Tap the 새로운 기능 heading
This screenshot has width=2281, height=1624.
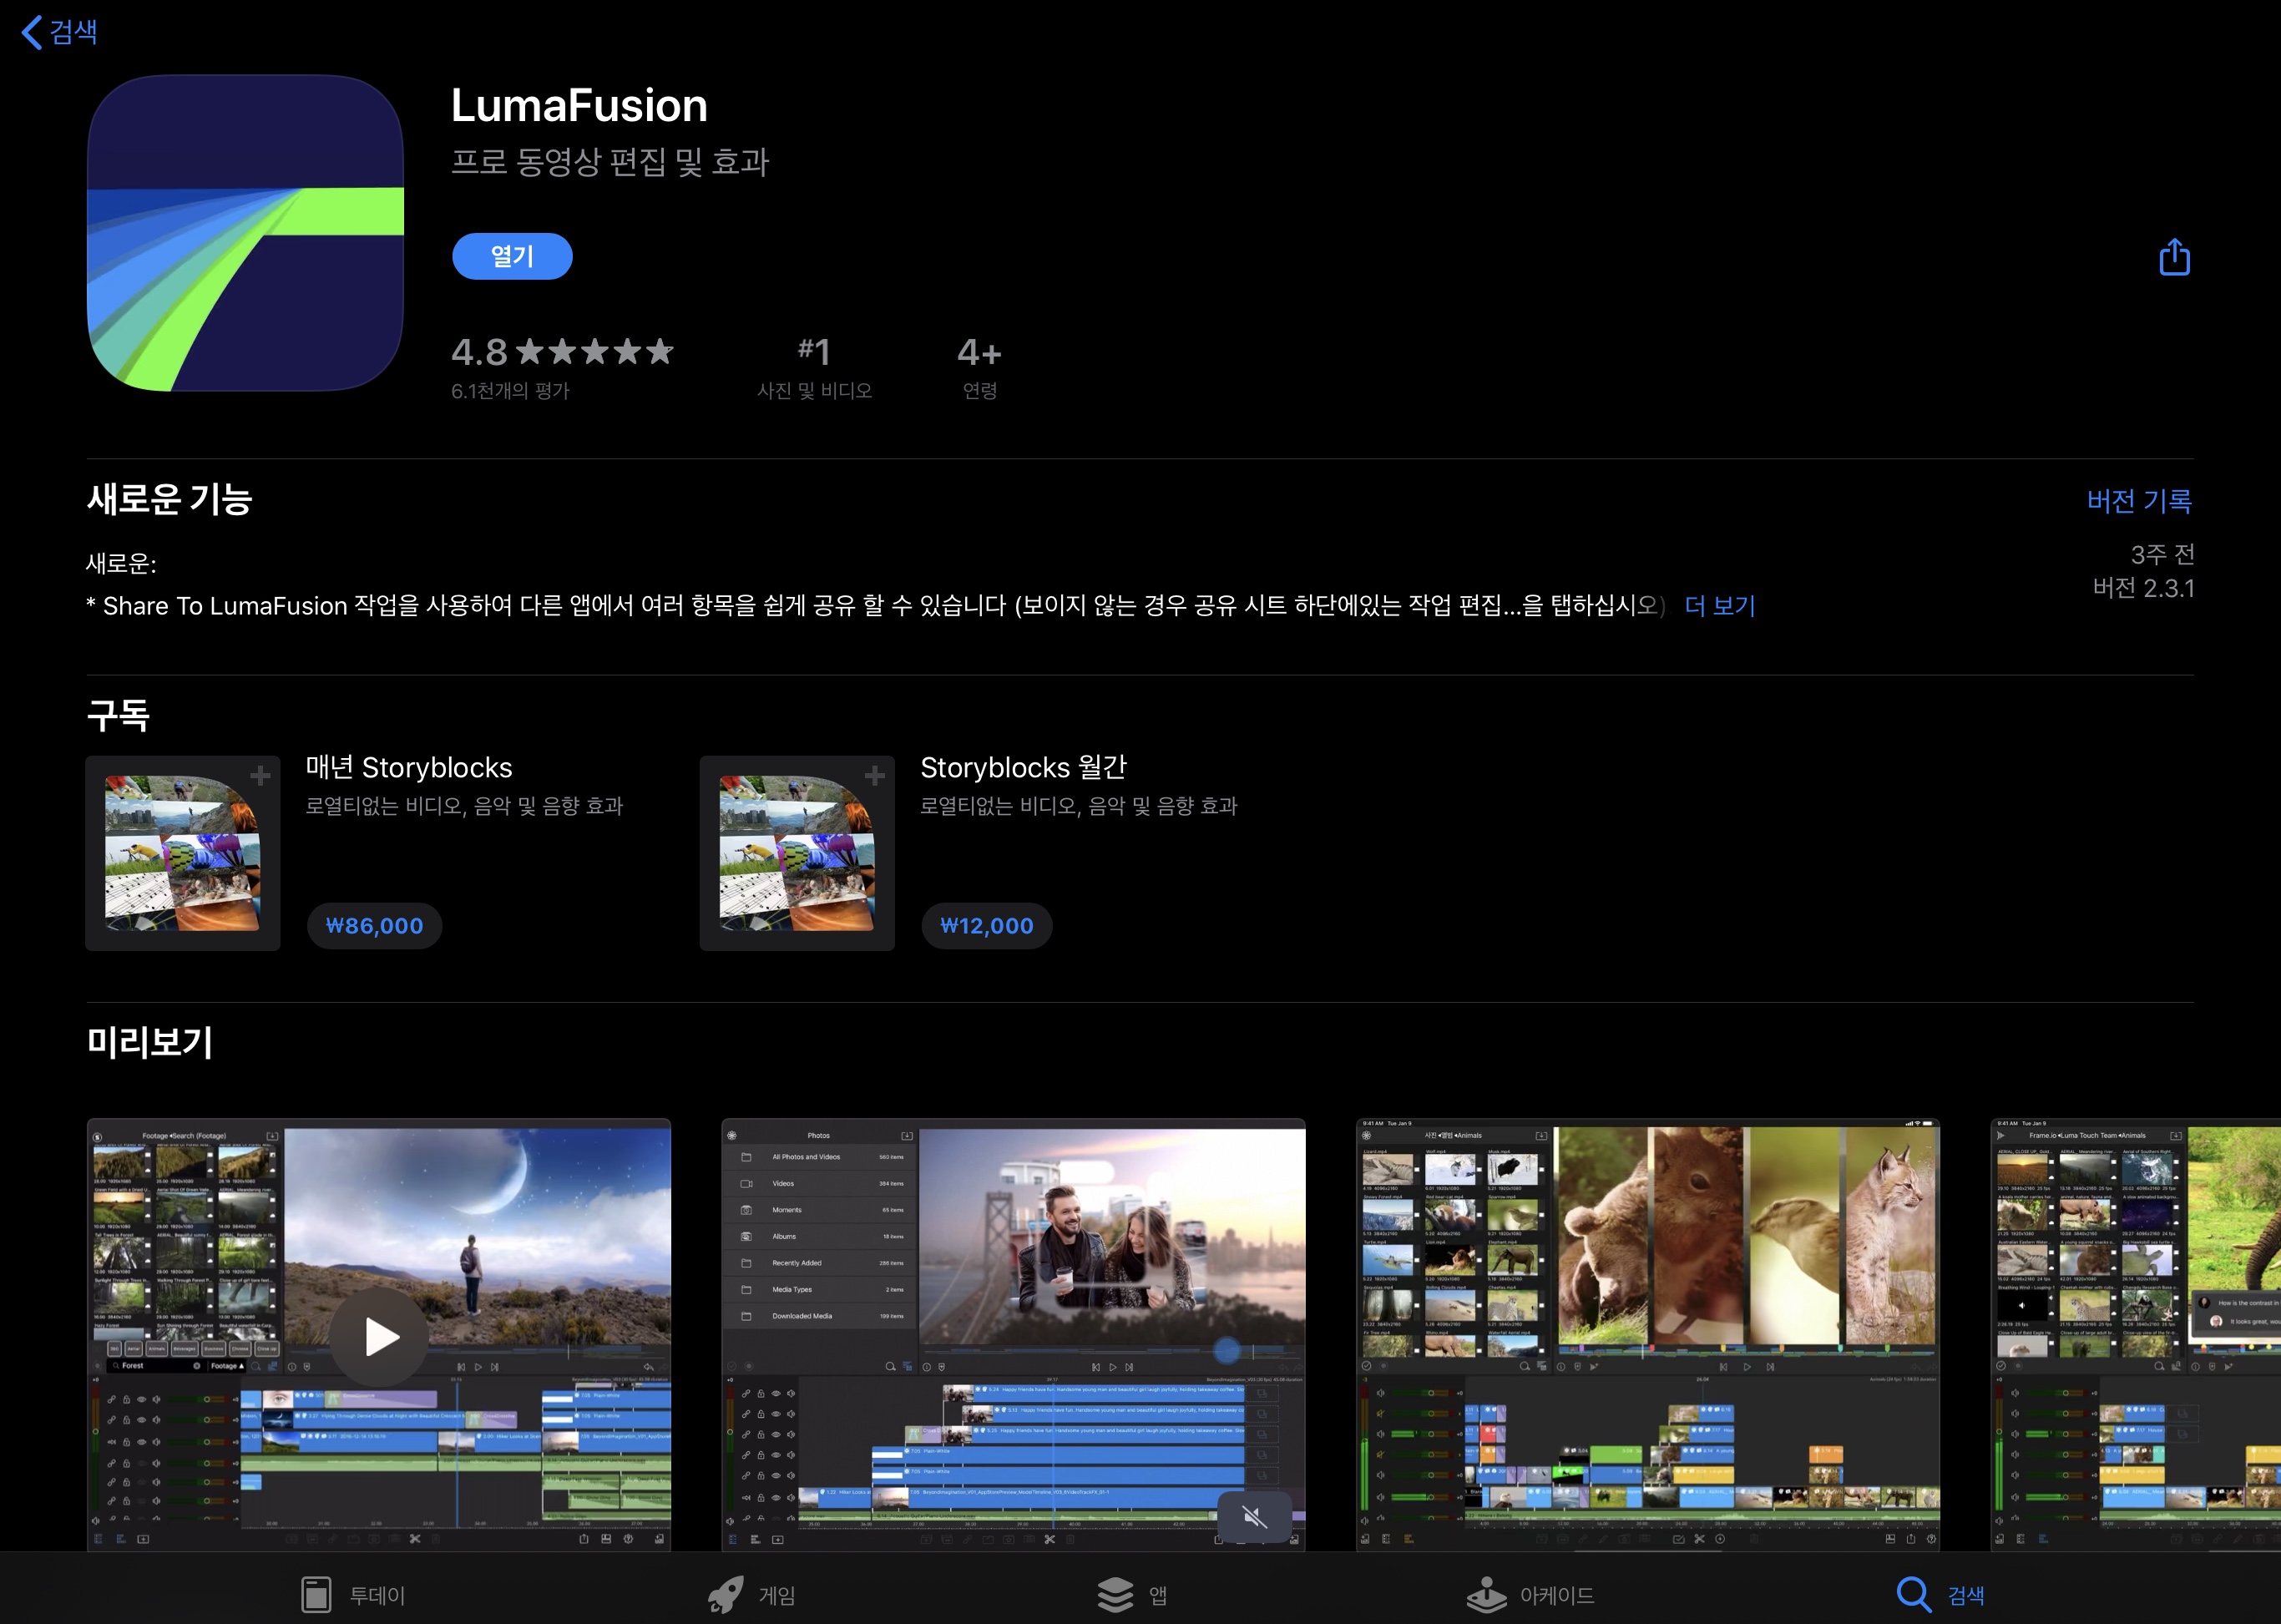[x=169, y=499]
